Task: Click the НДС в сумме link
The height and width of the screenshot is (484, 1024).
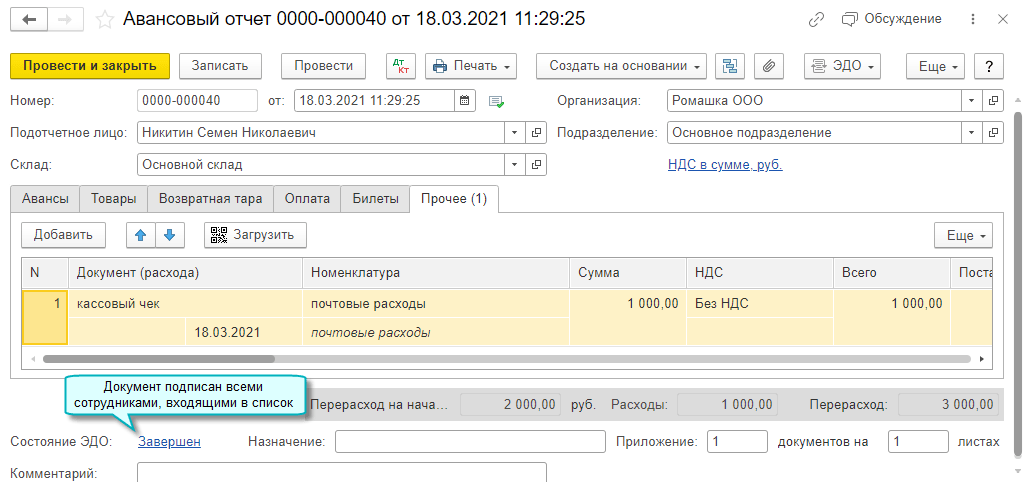Action: click(x=725, y=165)
